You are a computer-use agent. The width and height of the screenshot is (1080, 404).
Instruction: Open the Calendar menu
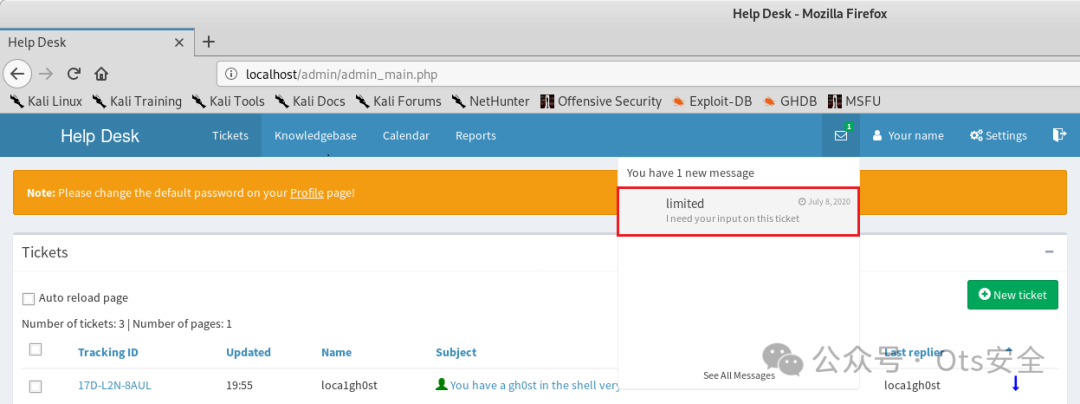tap(406, 136)
